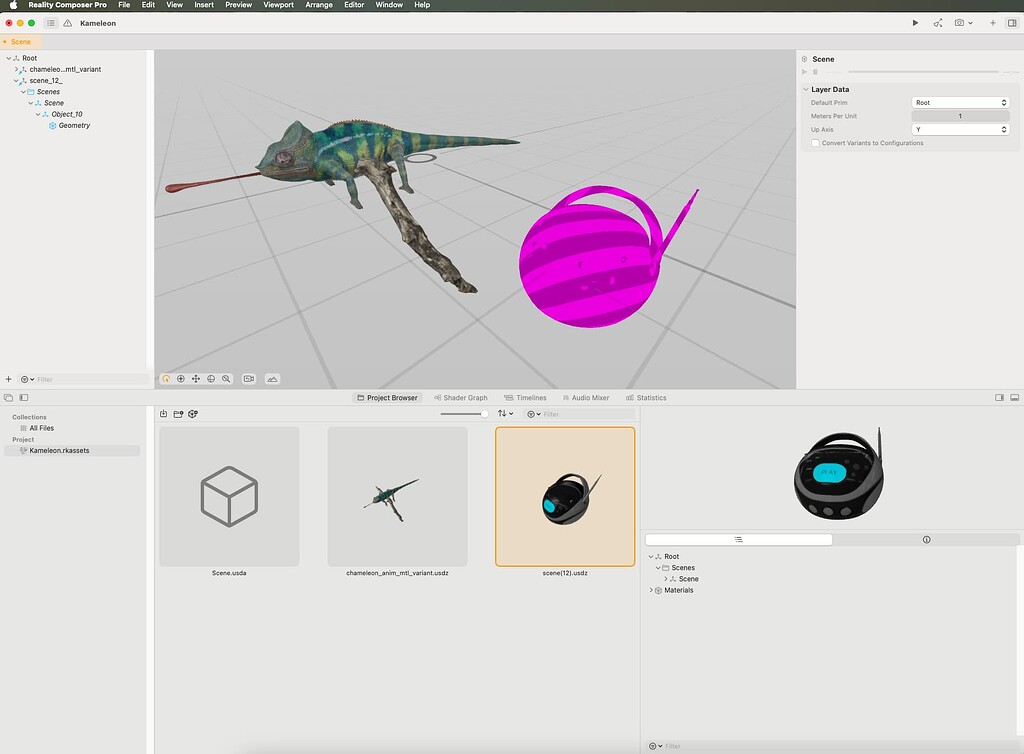This screenshot has height=754, width=1024.
Task: Click the import files icon in Project Browser
Action: [164, 413]
